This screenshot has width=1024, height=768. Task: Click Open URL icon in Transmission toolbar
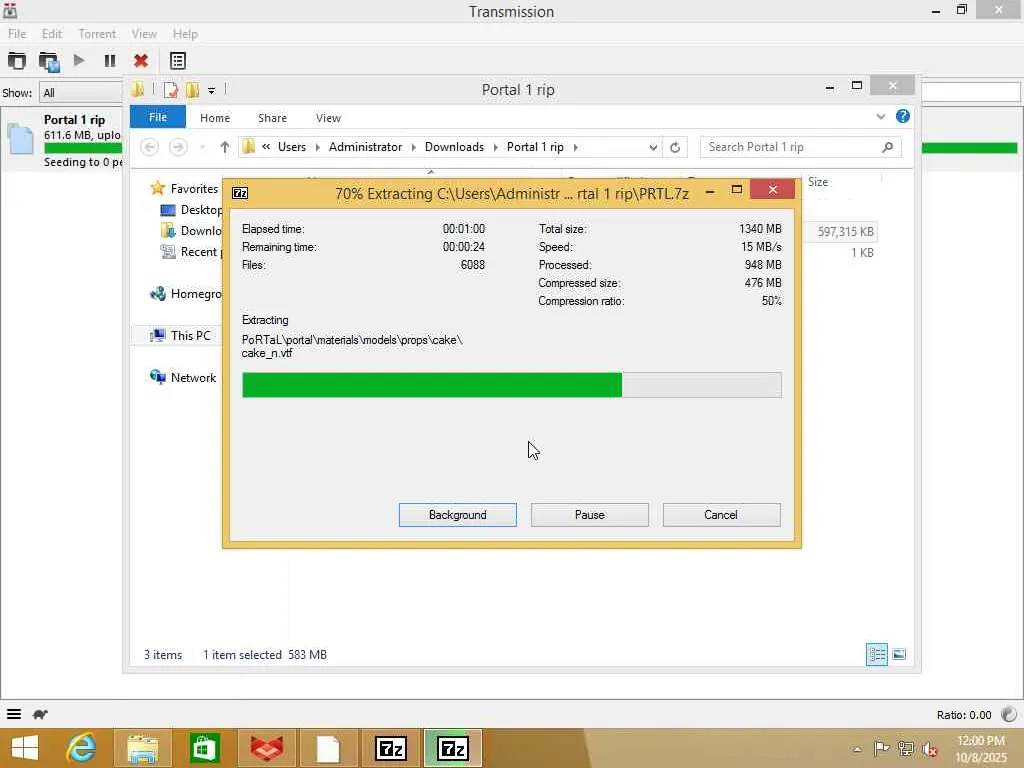click(x=49, y=61)
